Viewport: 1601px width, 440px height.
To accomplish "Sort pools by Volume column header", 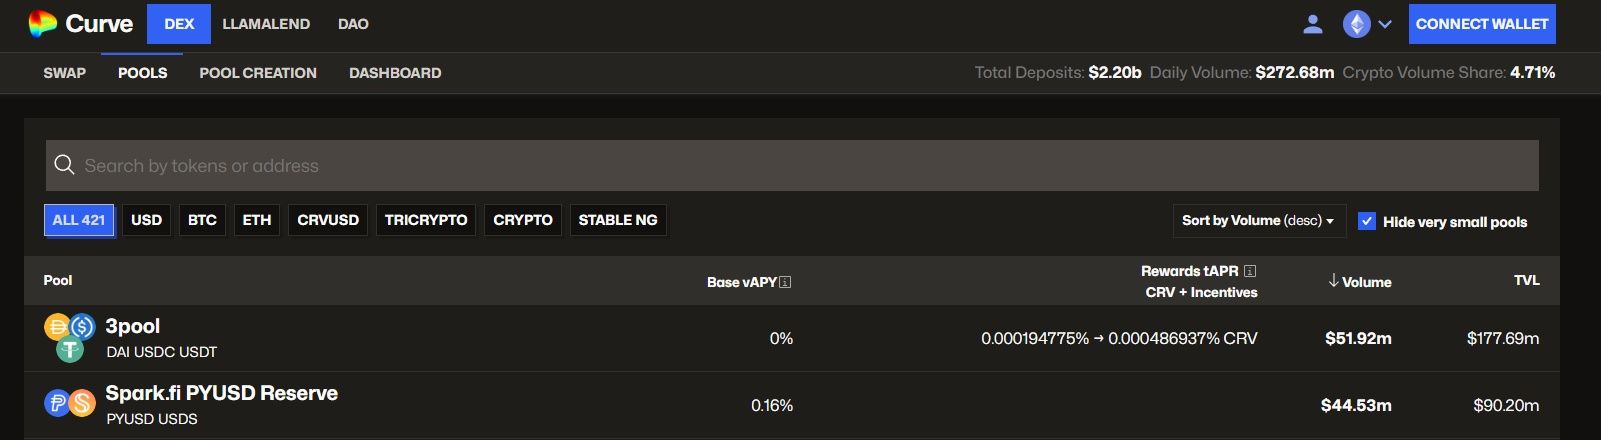I will [1360, 282].
